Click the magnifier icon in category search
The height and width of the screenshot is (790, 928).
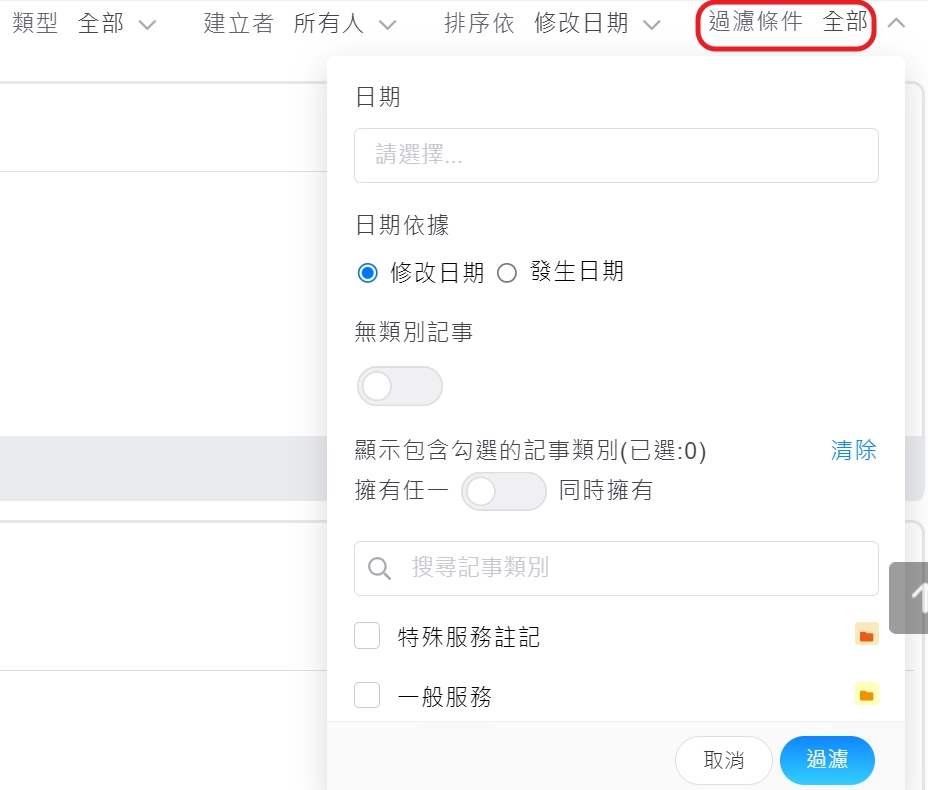click(380, 569)
